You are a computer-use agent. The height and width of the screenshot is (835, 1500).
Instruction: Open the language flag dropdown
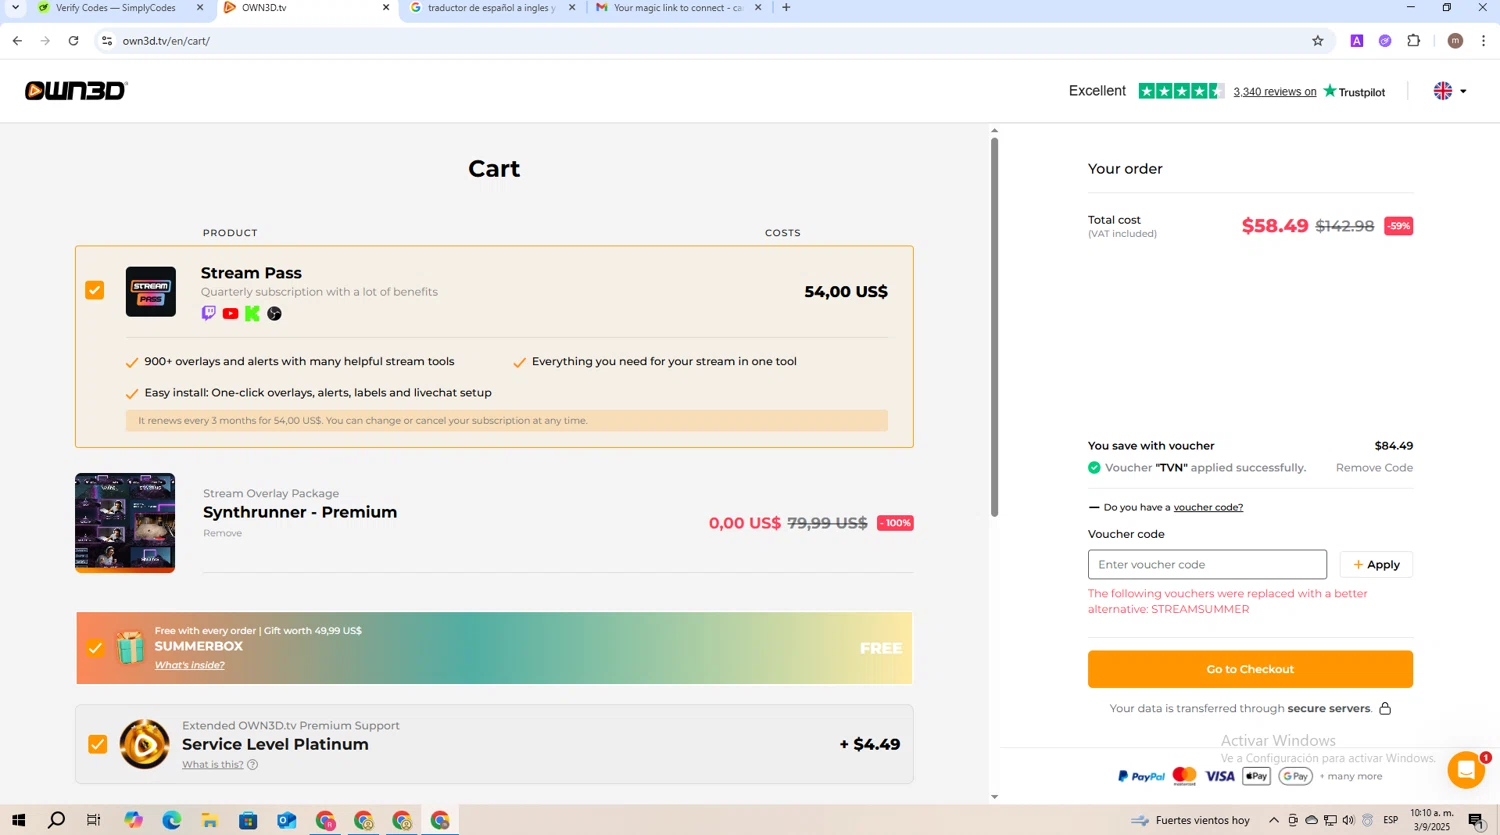pos(1450,91)
